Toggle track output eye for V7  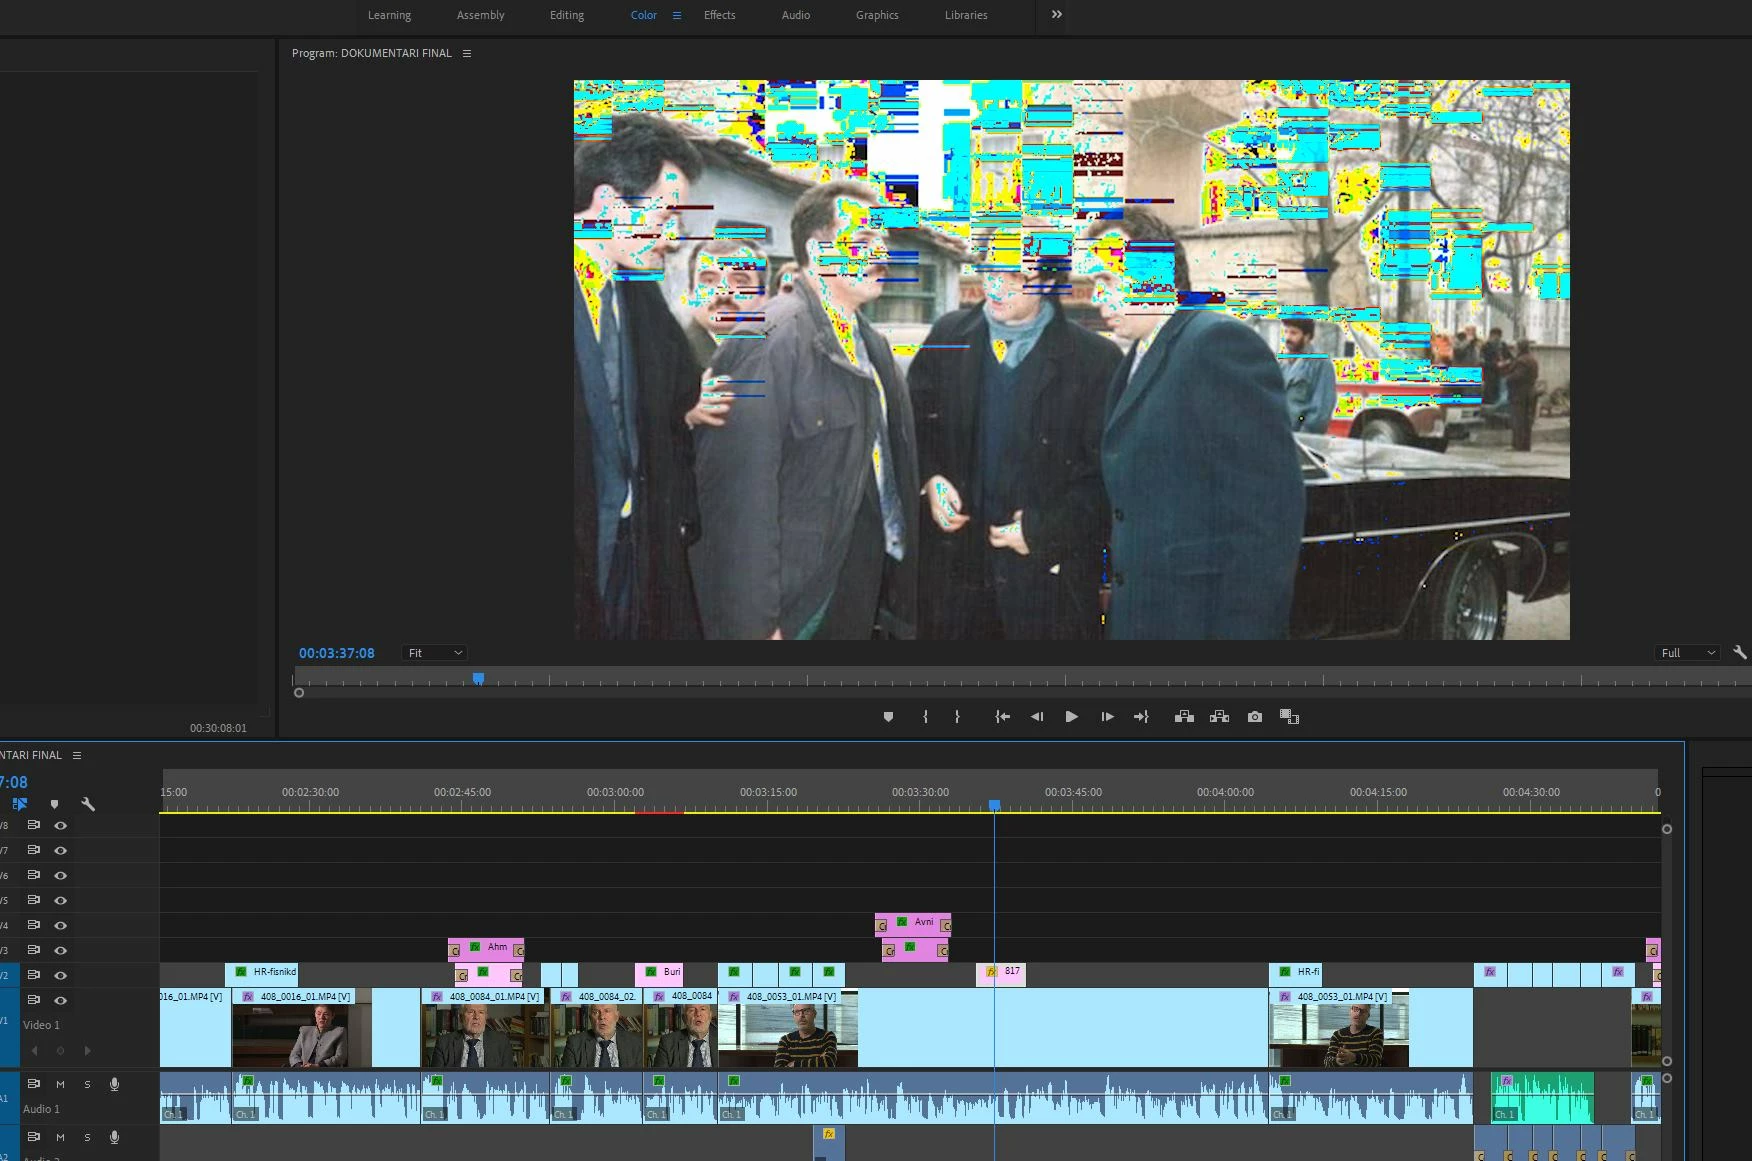(60, 851)
